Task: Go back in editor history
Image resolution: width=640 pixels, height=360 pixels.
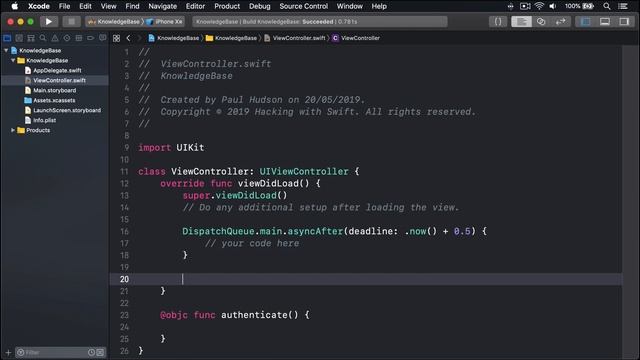Action: (x=128, y=38)
